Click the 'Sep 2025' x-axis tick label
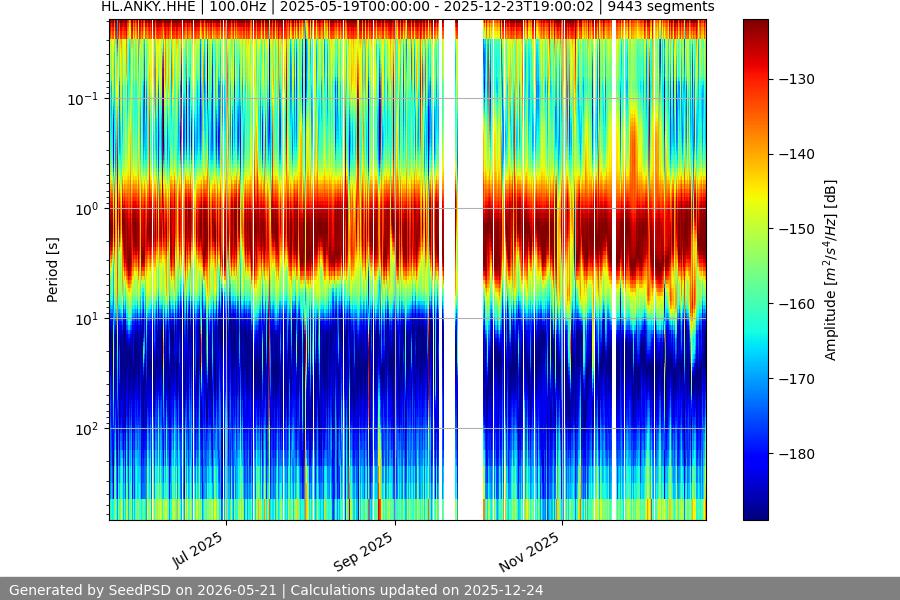The height and width of the screenshot is (600, 900). click(x=363, y=551)
